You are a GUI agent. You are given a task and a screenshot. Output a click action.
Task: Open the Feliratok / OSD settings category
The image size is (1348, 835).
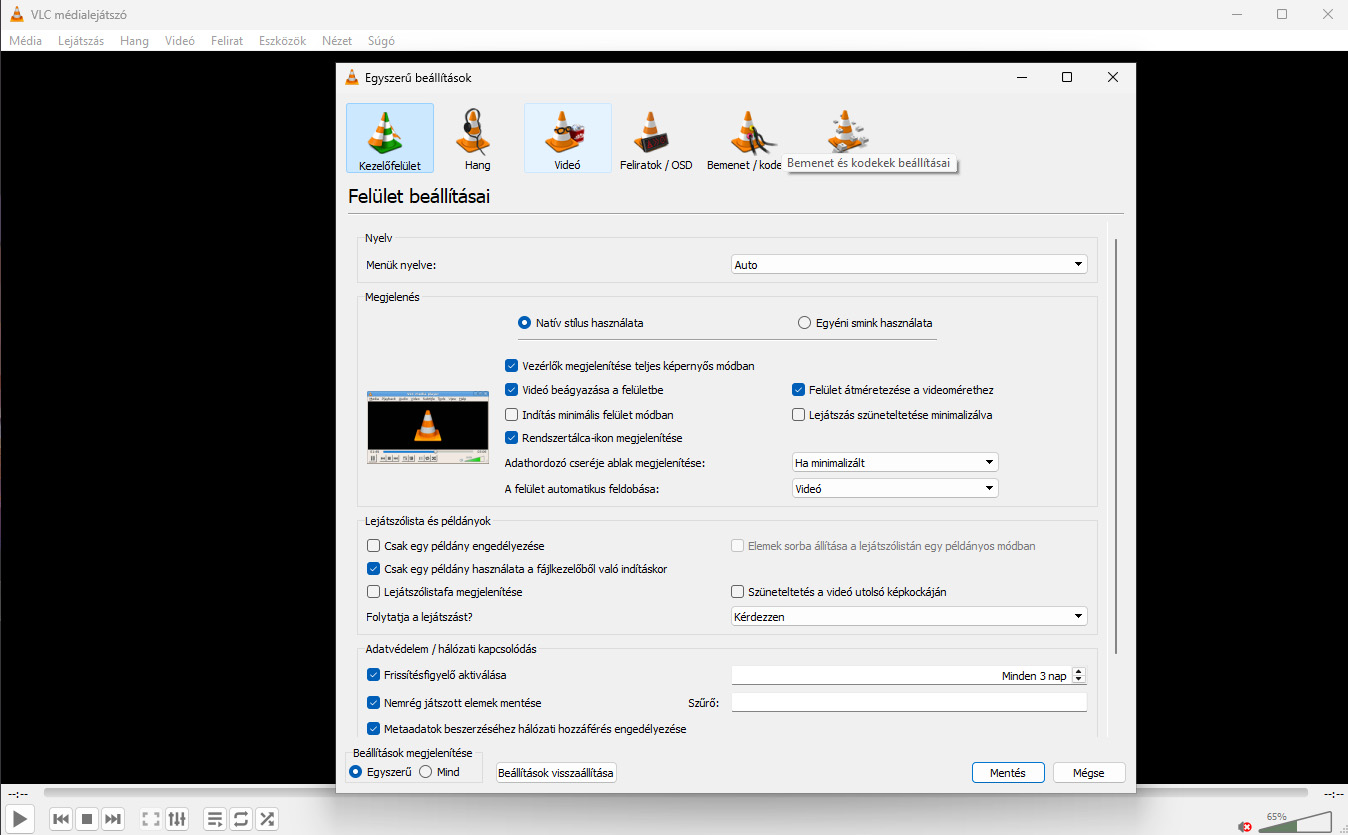tap(656, 139)
